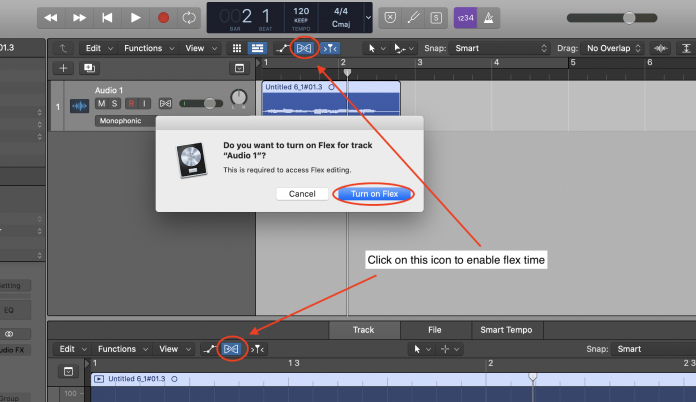696x402 pixels.
Task: Add a new track with plus button
Action: (x=63, y=68)
